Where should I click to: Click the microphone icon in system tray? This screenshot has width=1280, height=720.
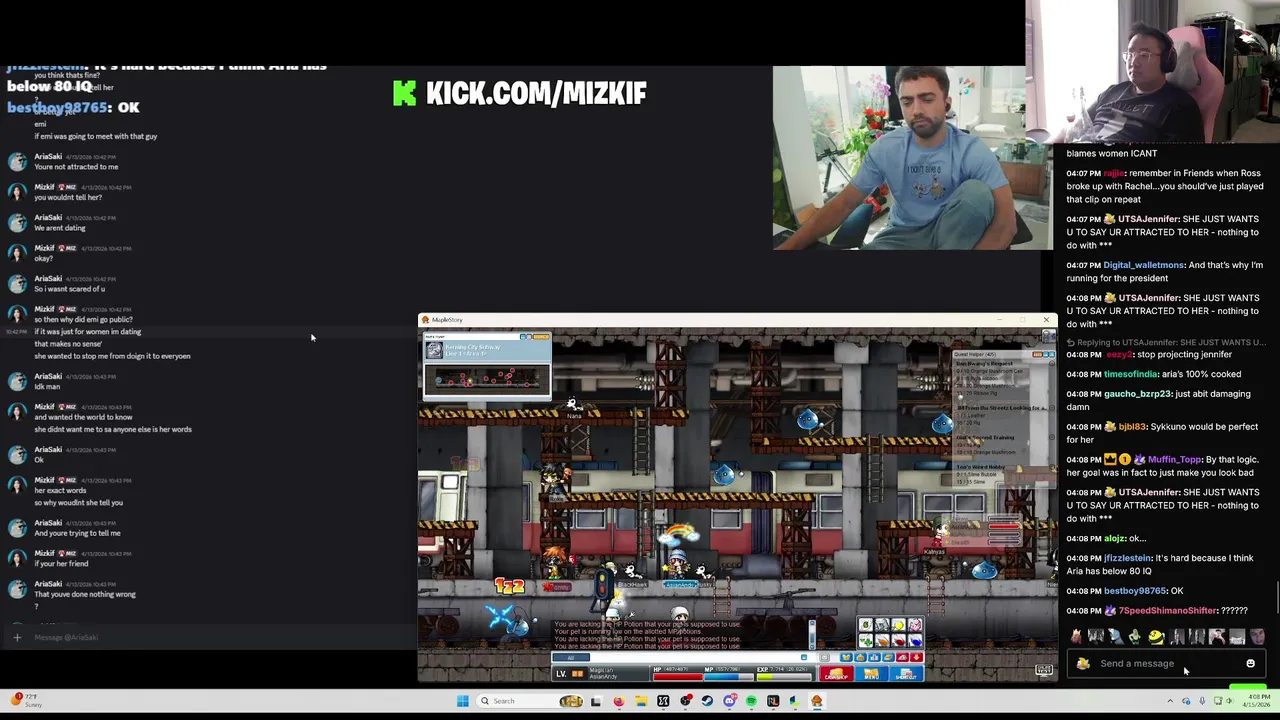(1202, 701)
